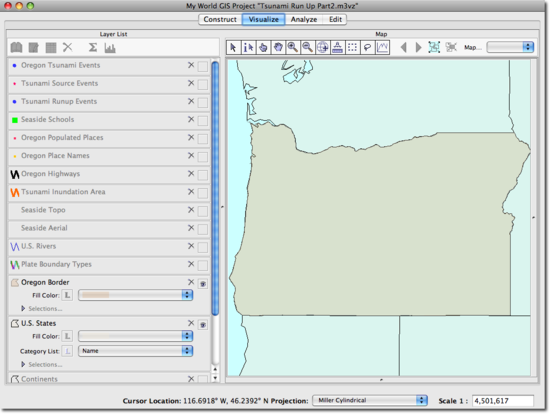Show the Oregon Tsunami Events layer checkbox

[x=203, y=66]
